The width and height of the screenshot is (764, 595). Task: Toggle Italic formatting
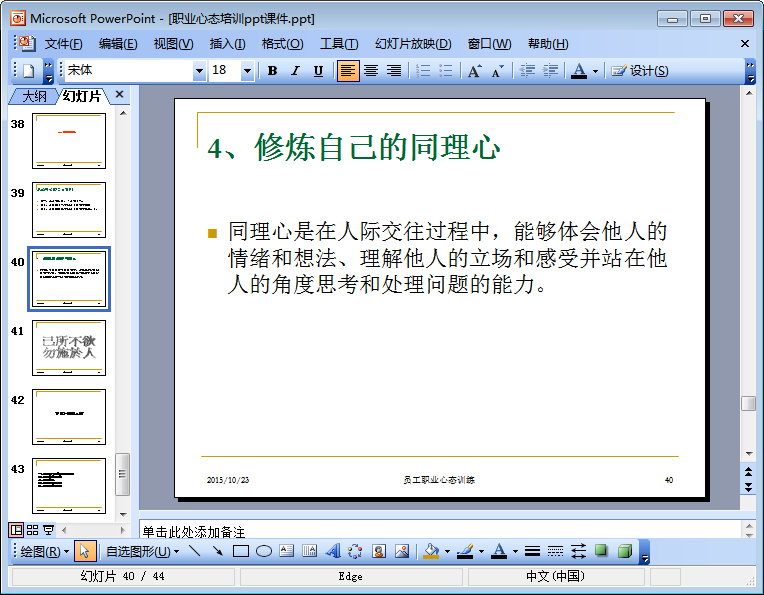295,71
